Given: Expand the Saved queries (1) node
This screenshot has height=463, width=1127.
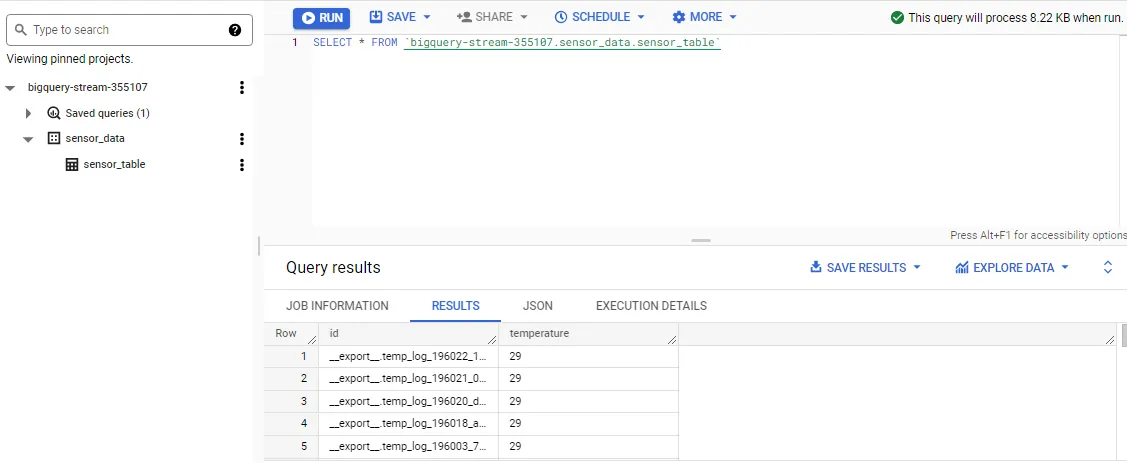Looking at the screenshot, I should coord(29,113).
